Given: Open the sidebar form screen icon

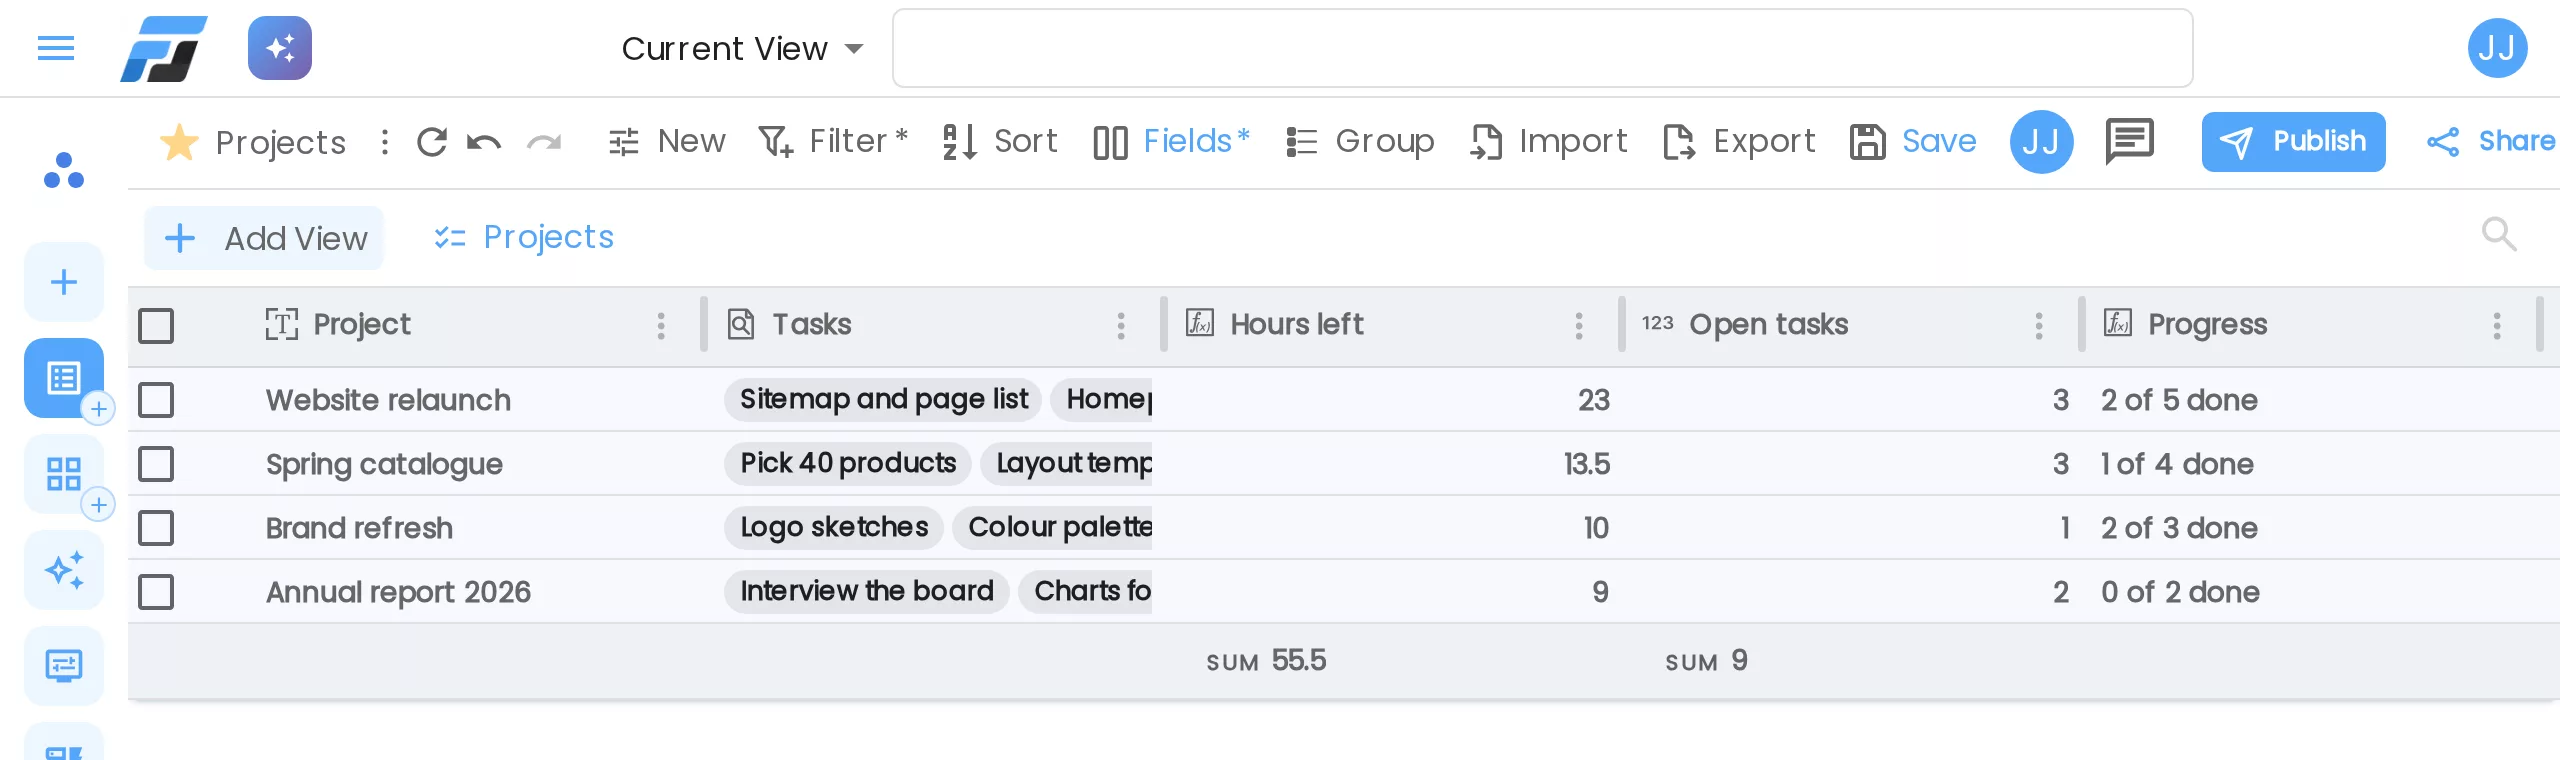Looking at the screenshot, I should tap(64, 666).
